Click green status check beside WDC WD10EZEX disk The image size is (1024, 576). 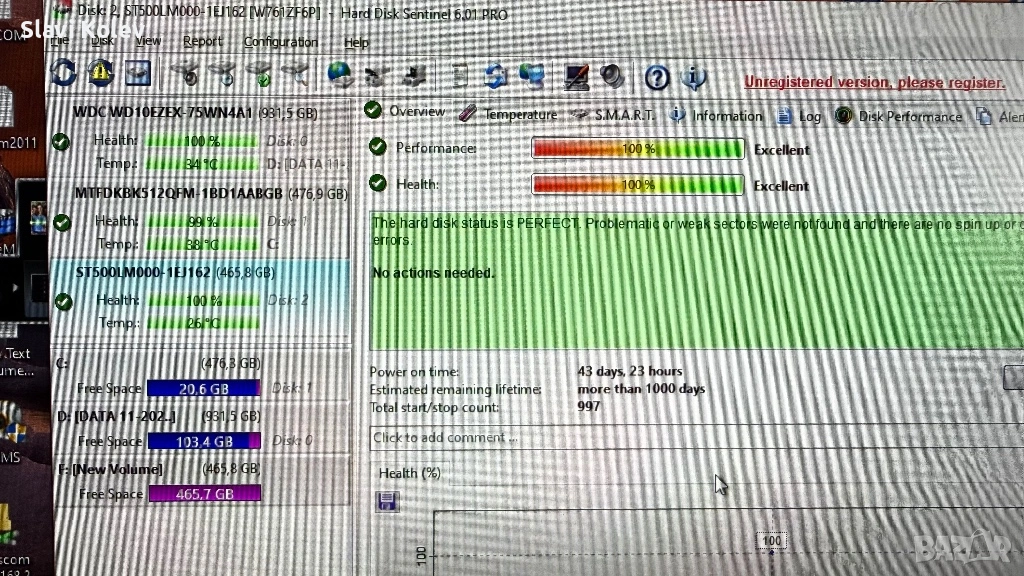(61, 141)
